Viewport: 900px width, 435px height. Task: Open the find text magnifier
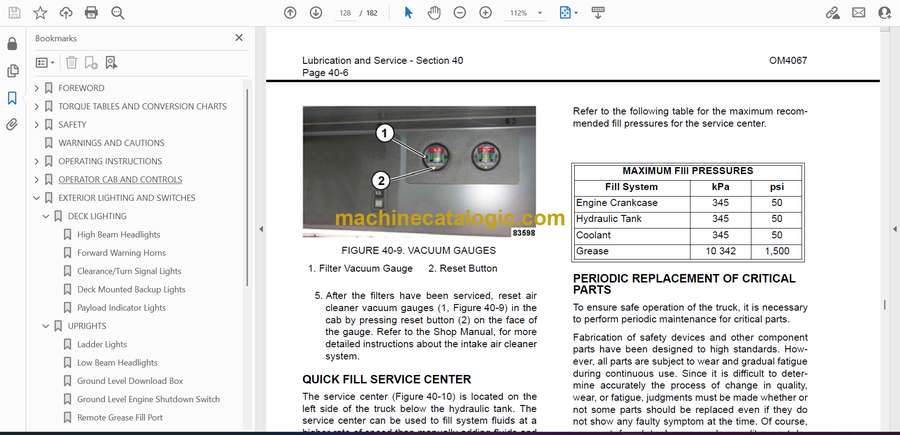118,13
